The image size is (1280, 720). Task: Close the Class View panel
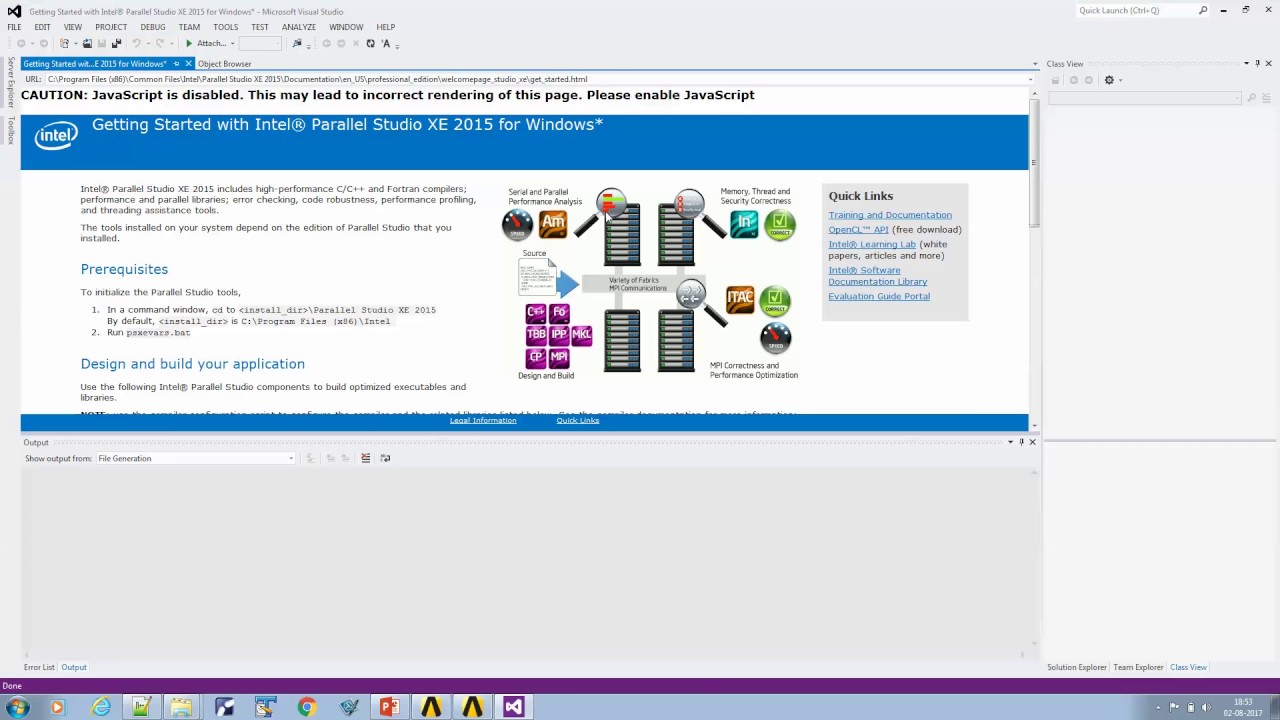(x=1269, y=63)
